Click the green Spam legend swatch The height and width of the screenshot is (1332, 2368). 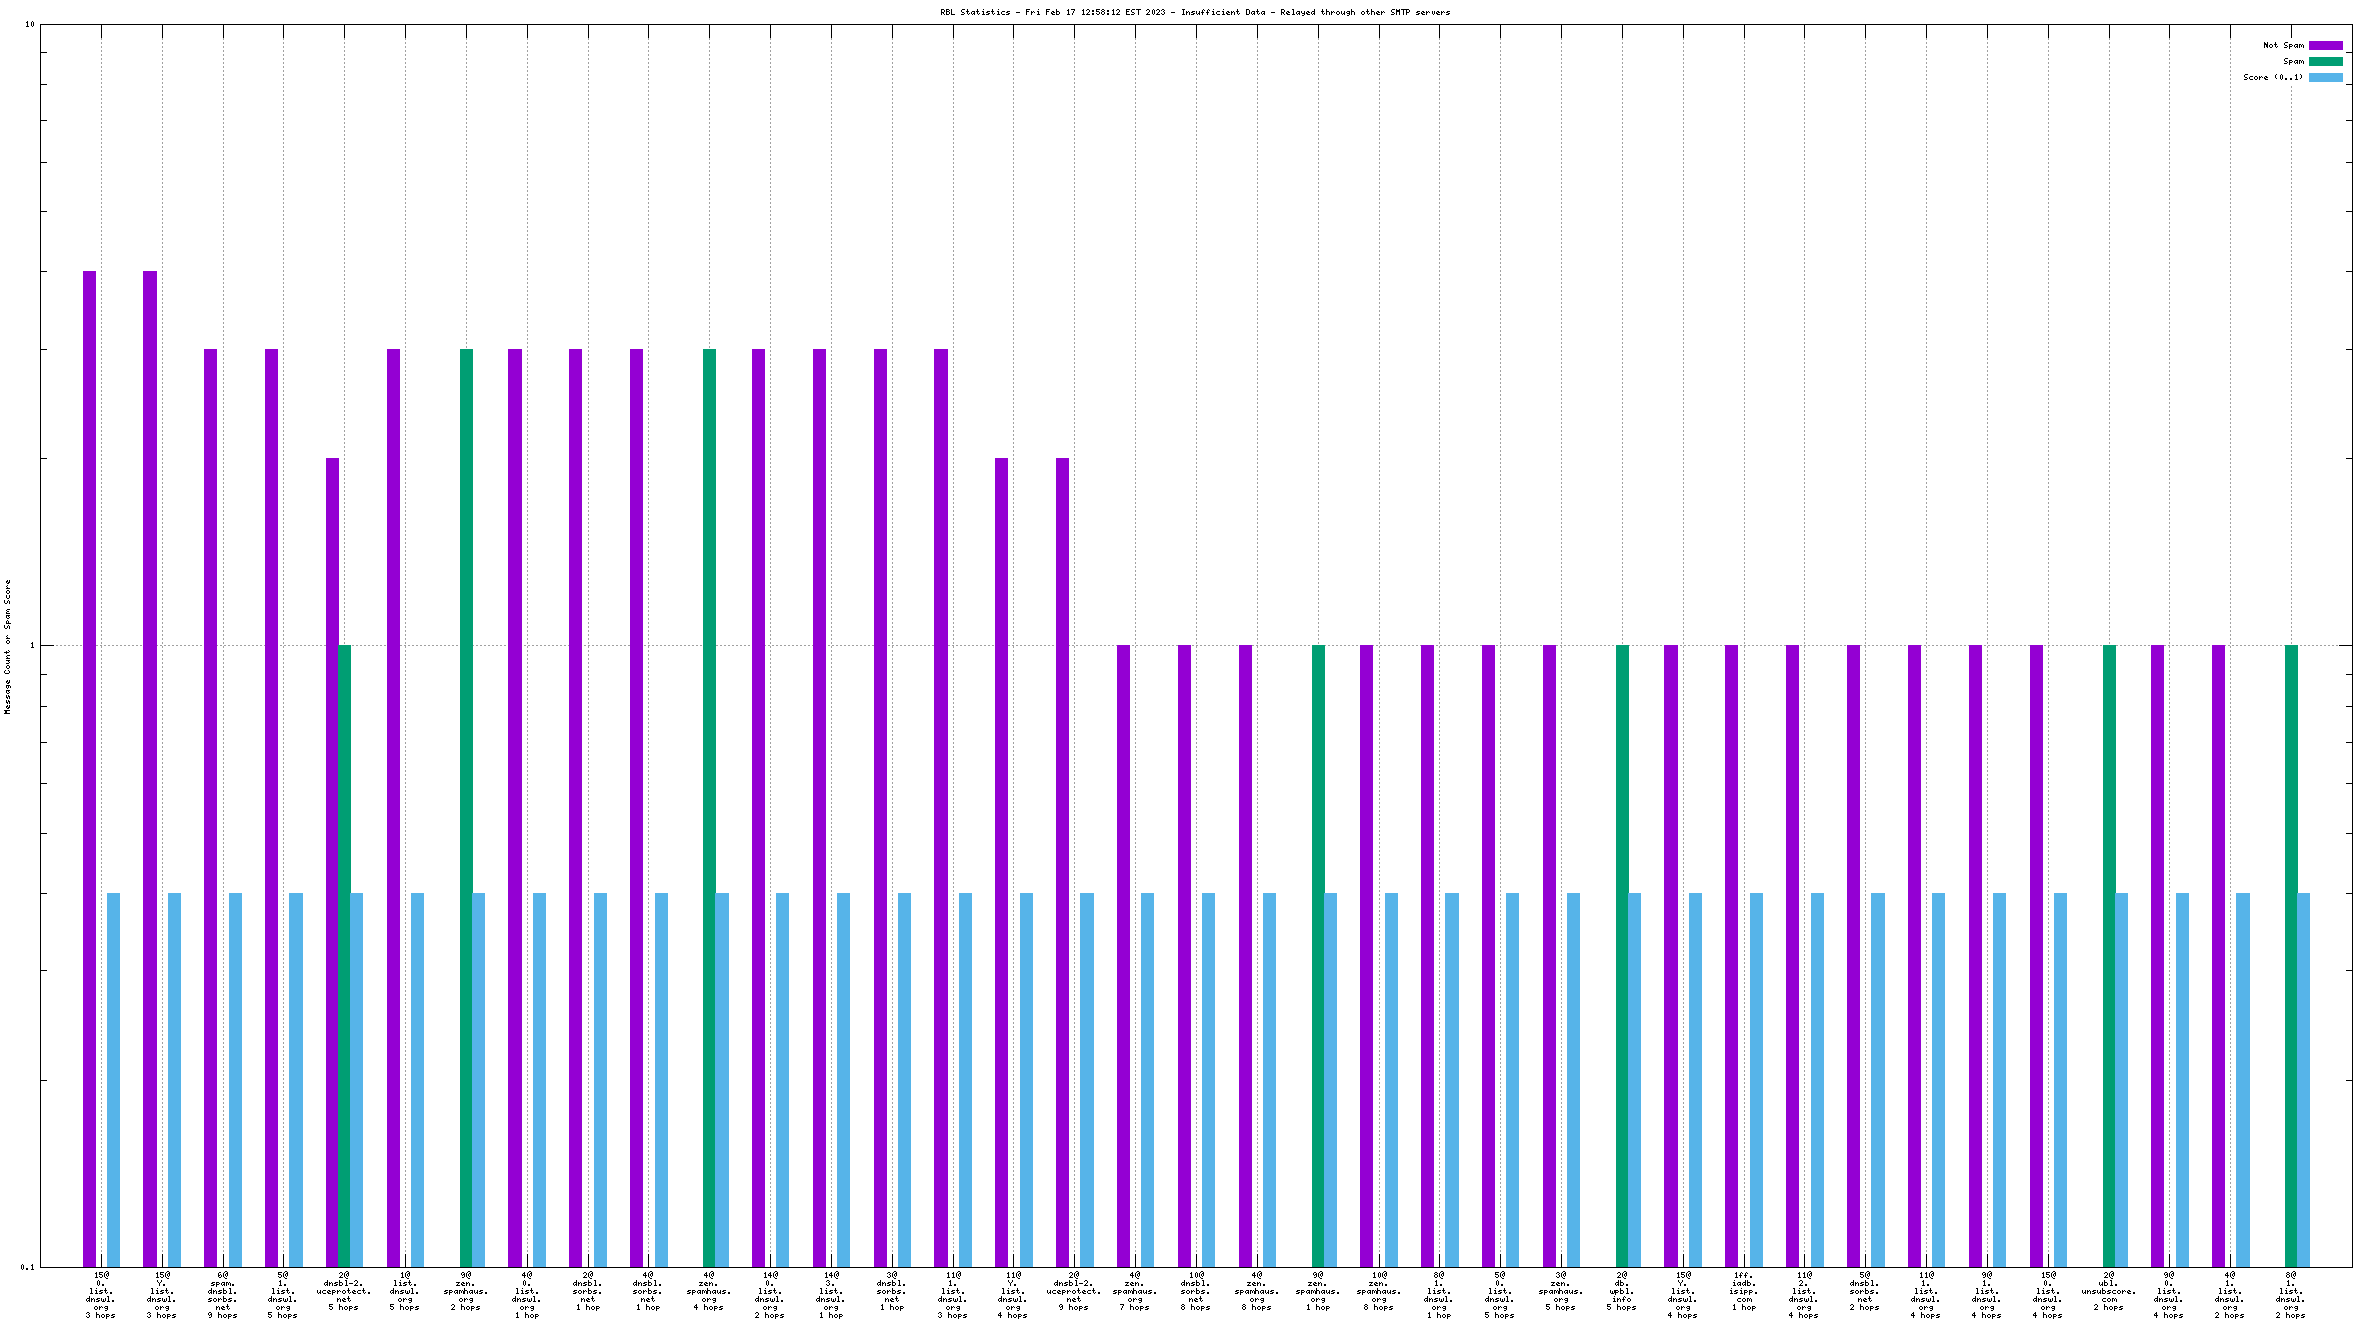[x=2325, y=61]
